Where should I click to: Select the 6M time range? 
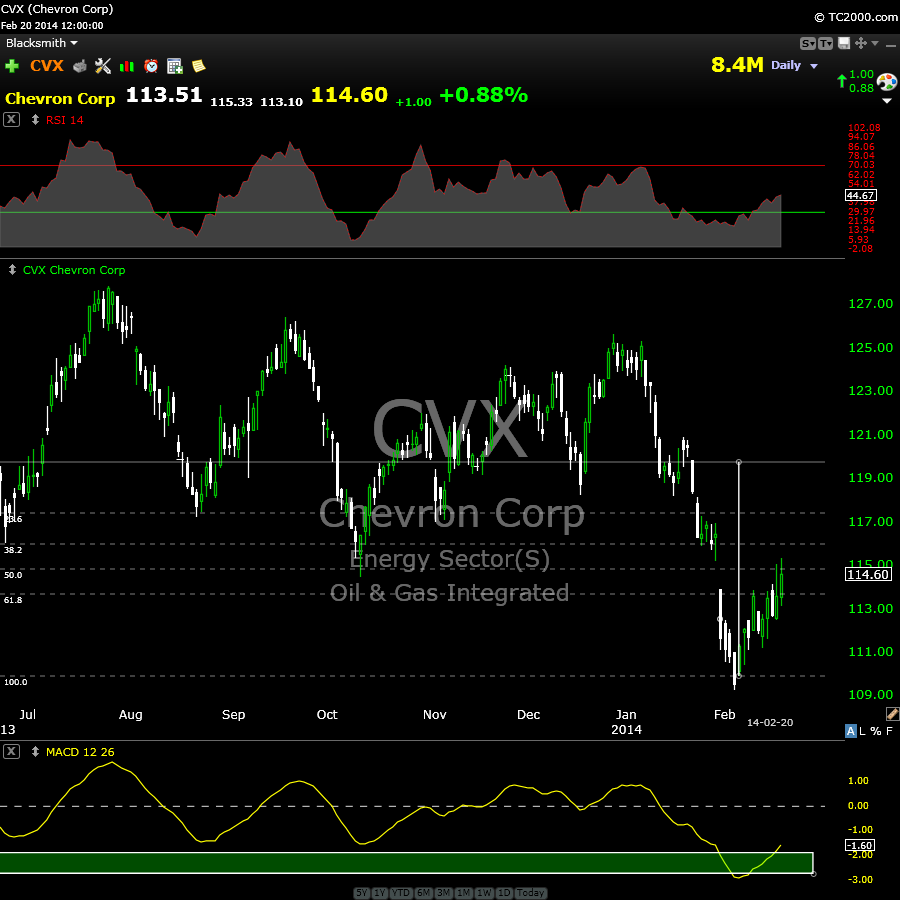click(x=424, y=893)
